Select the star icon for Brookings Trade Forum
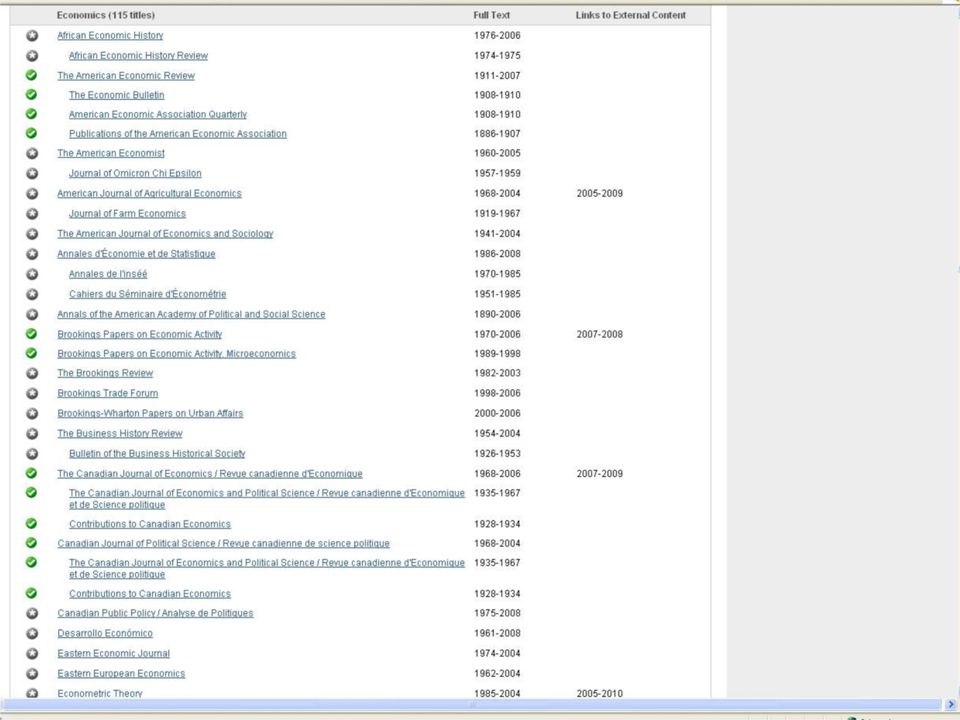960x720 pixels. pos(32,394)
